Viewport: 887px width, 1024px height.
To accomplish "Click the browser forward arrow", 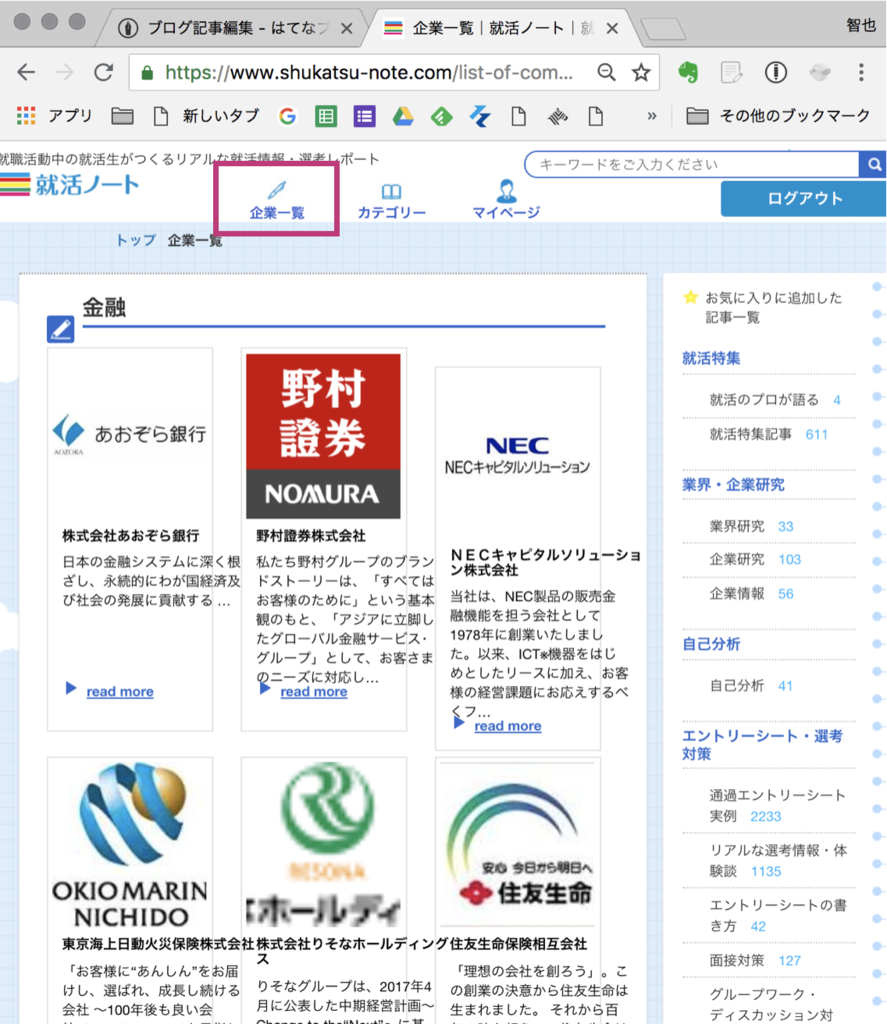I will pos(65,72).
